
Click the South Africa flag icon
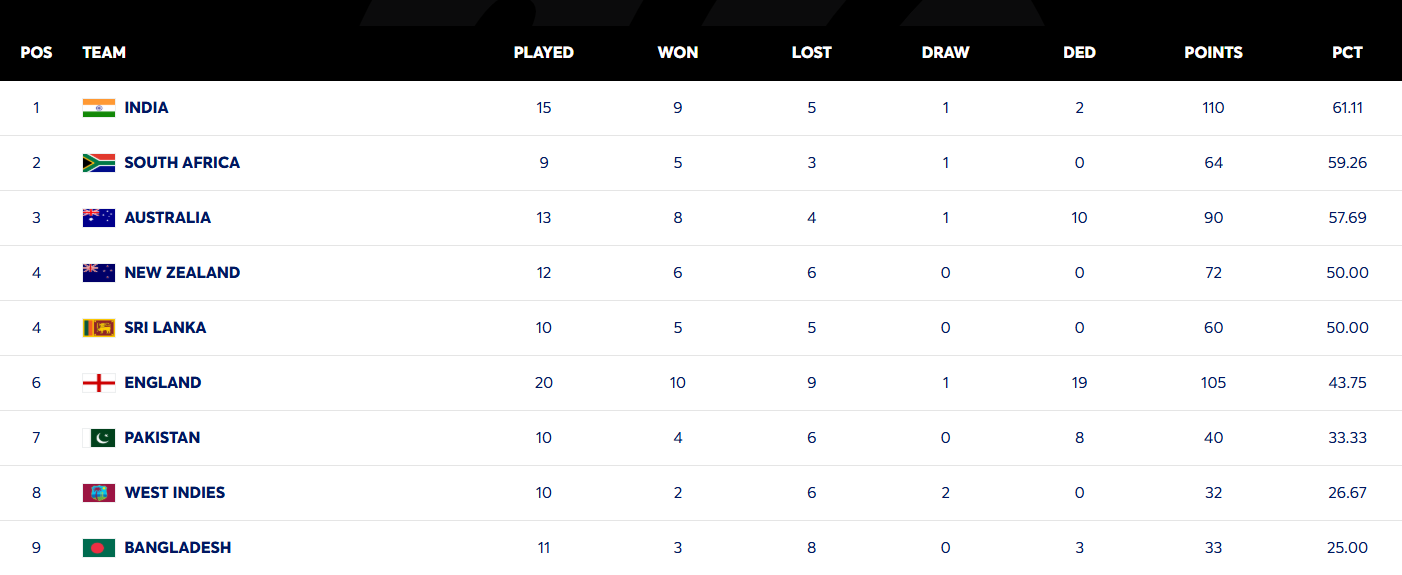(99, 163)
